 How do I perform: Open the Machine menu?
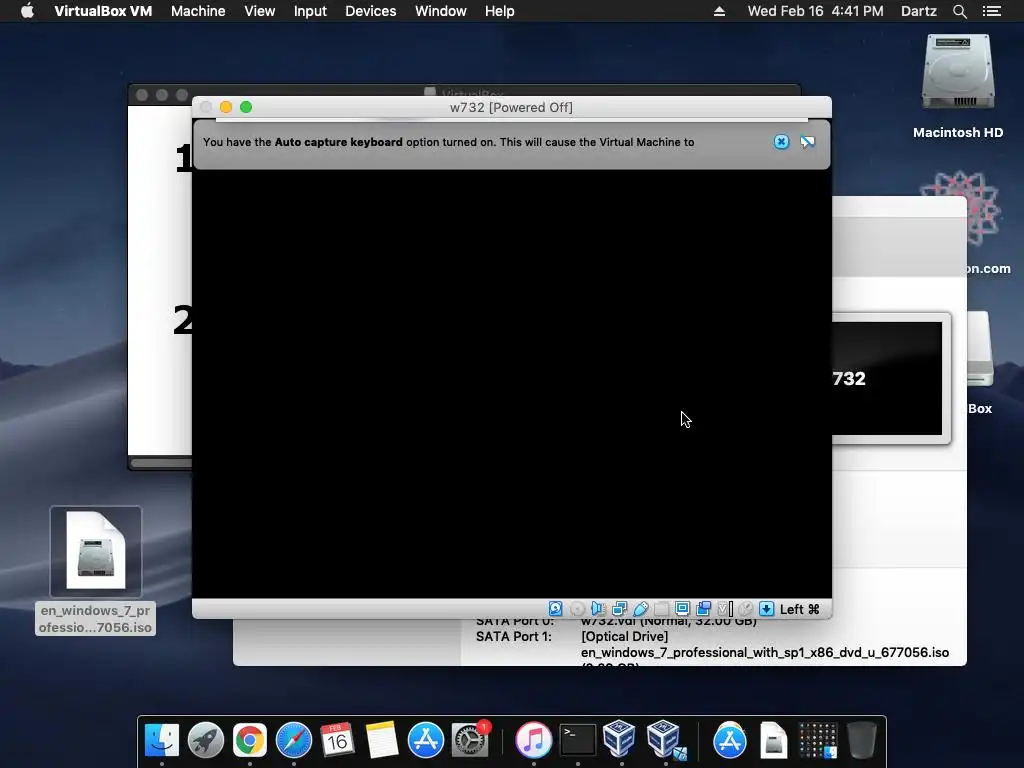198,11
